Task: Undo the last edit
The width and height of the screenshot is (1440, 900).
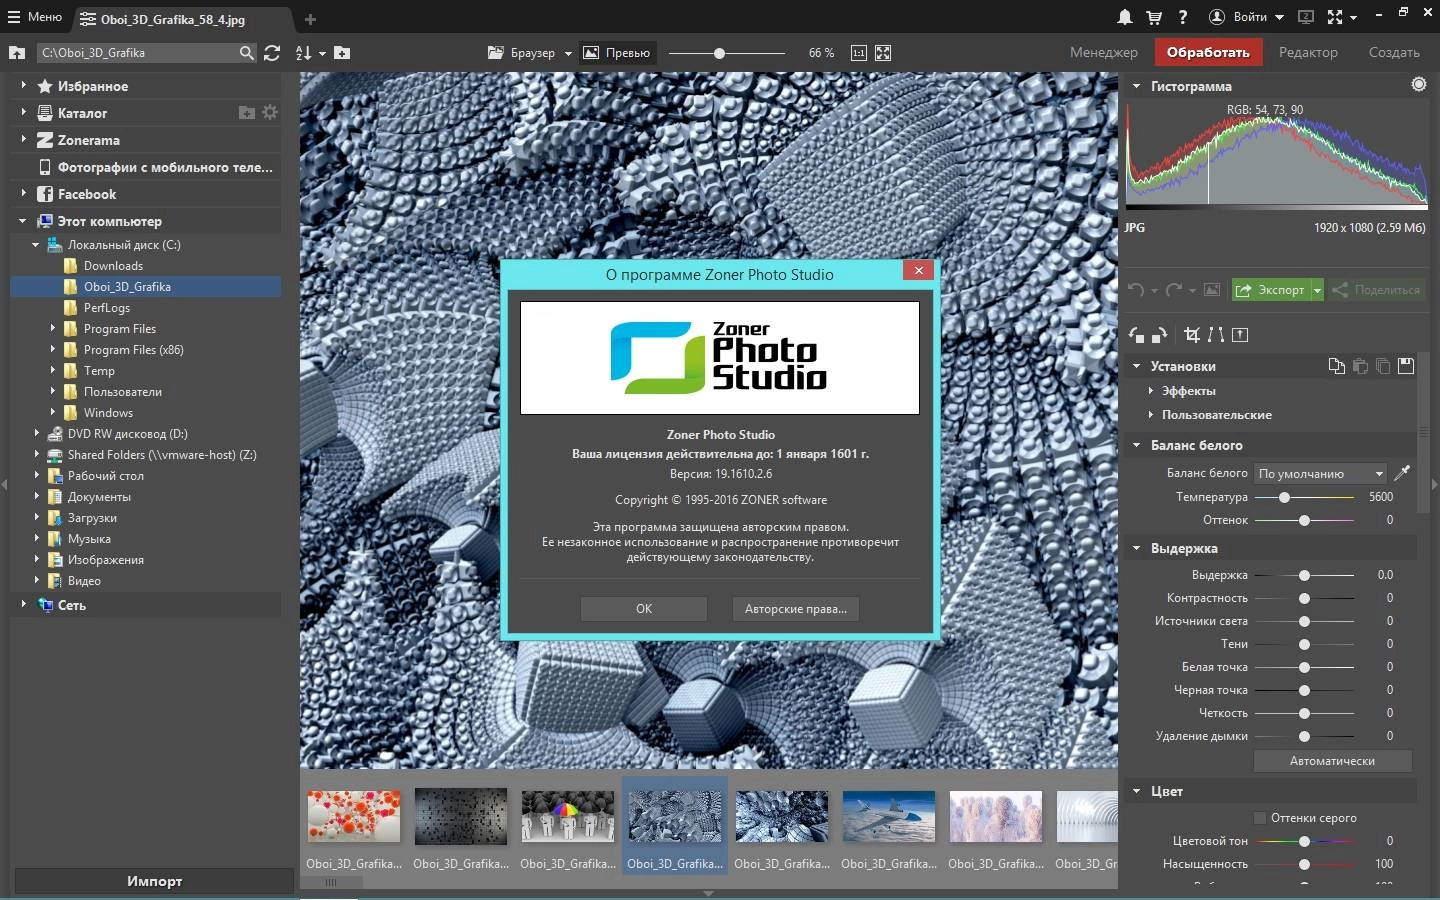Action: (x=1136, y=290)
